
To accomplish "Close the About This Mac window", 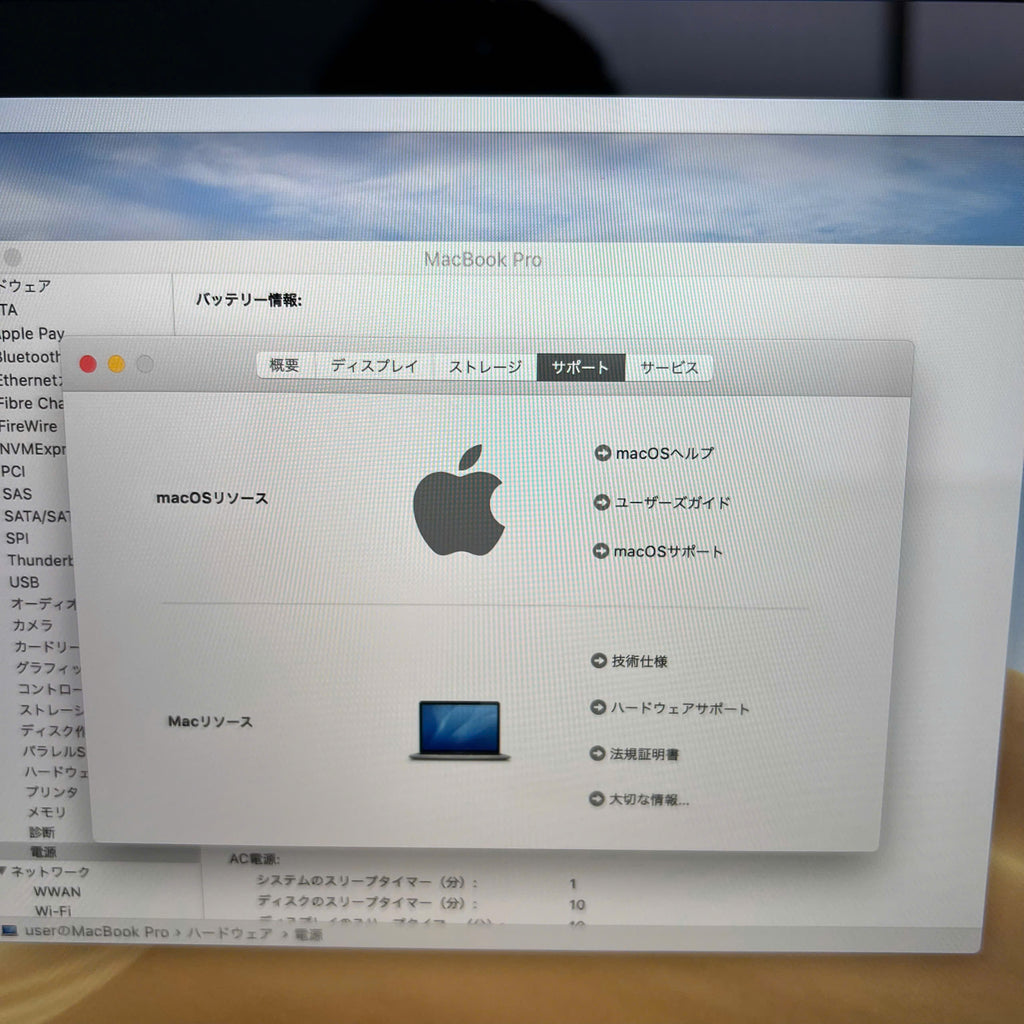I will [x=88, y=364].
